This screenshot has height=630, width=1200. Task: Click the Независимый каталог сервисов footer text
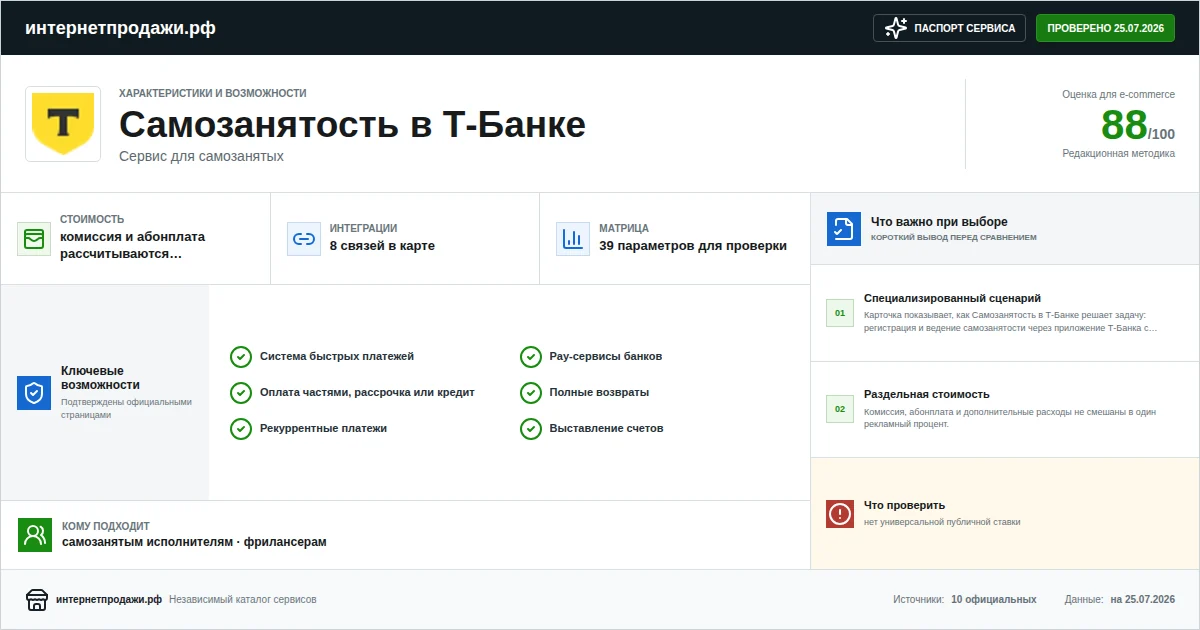point(243,600)
